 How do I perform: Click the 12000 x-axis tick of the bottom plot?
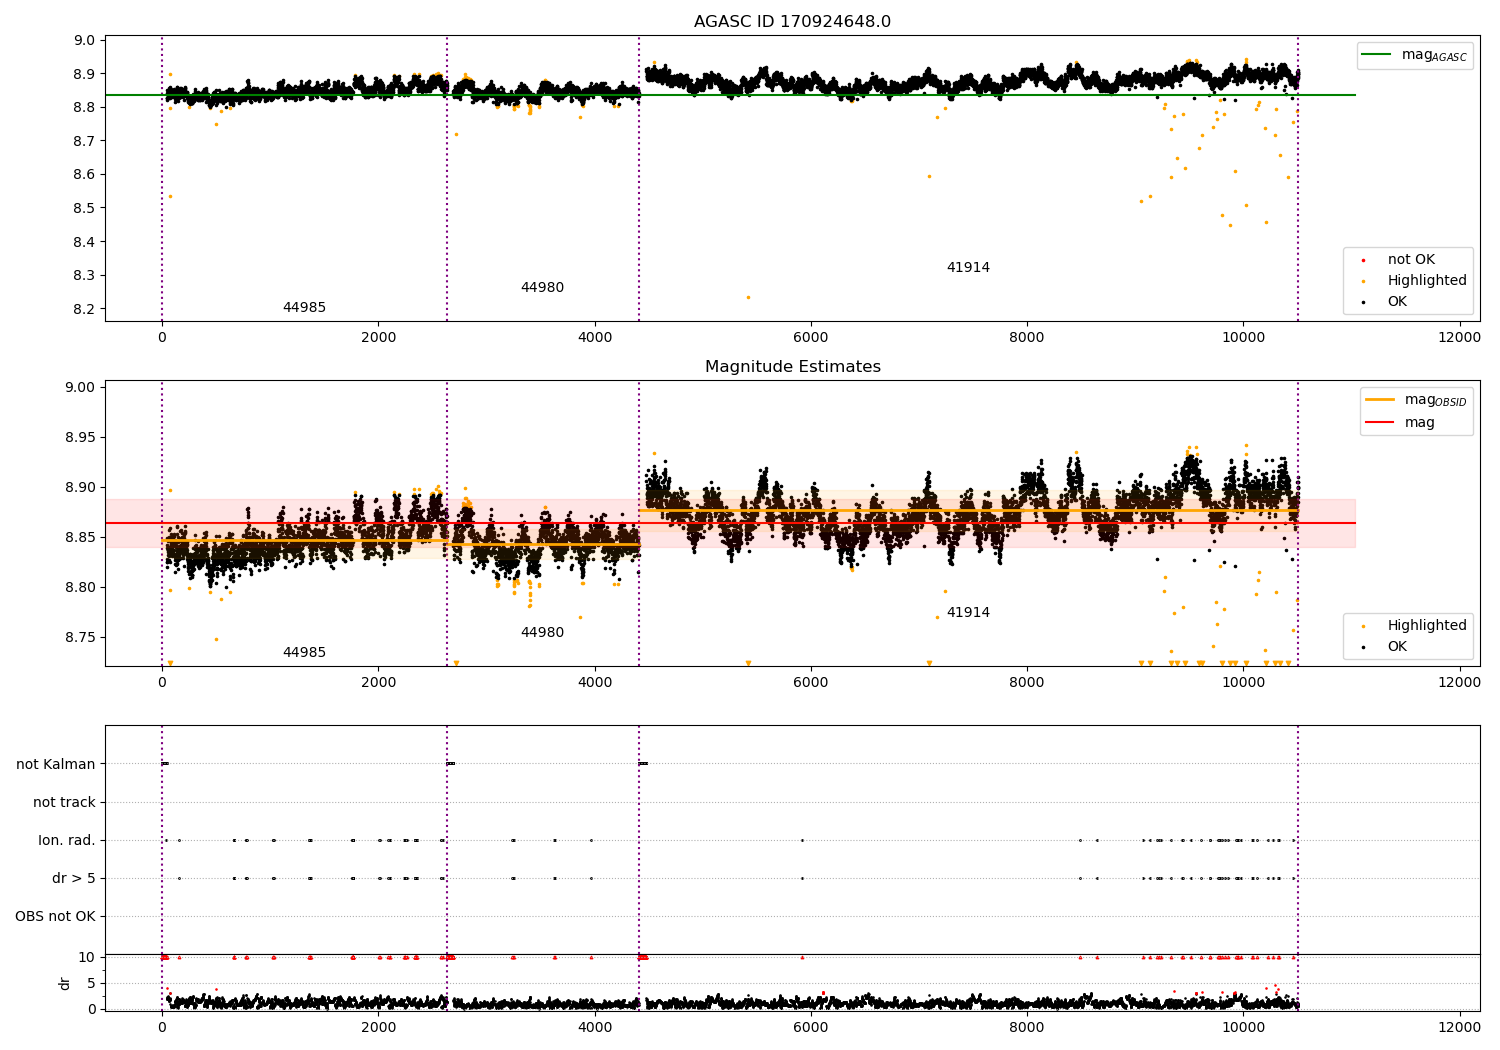tap(1459, 1028)
